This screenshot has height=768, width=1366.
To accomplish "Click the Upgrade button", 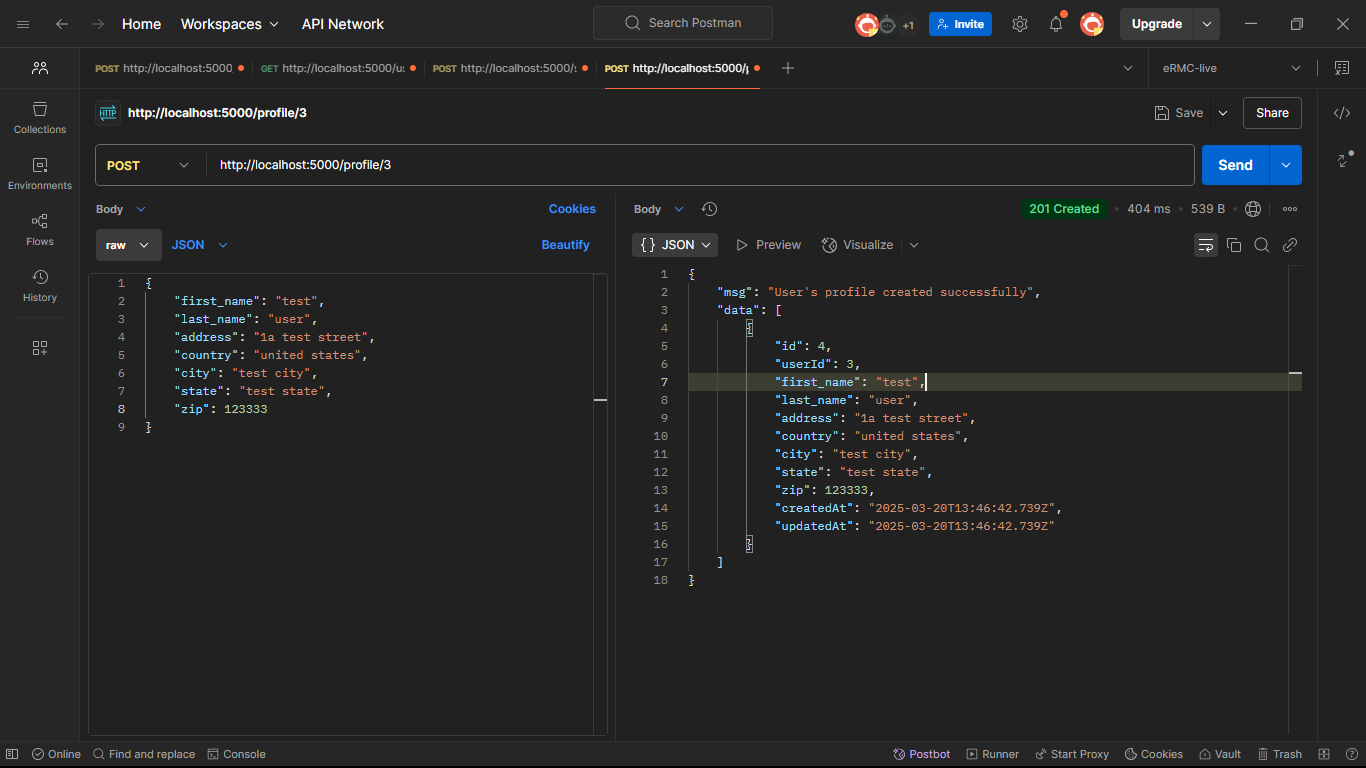I will (1157, 24).
